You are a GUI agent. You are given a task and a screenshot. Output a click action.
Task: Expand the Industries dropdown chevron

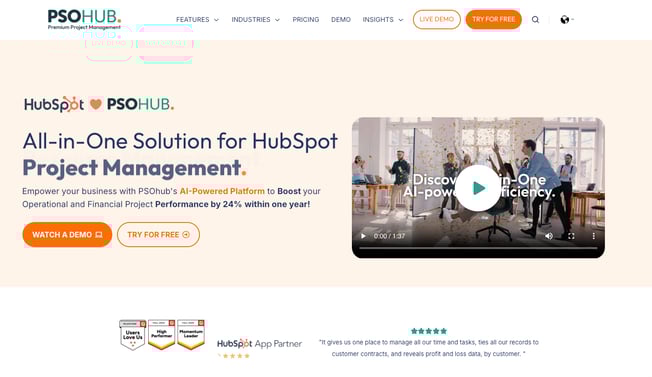[x=277, y=20]
